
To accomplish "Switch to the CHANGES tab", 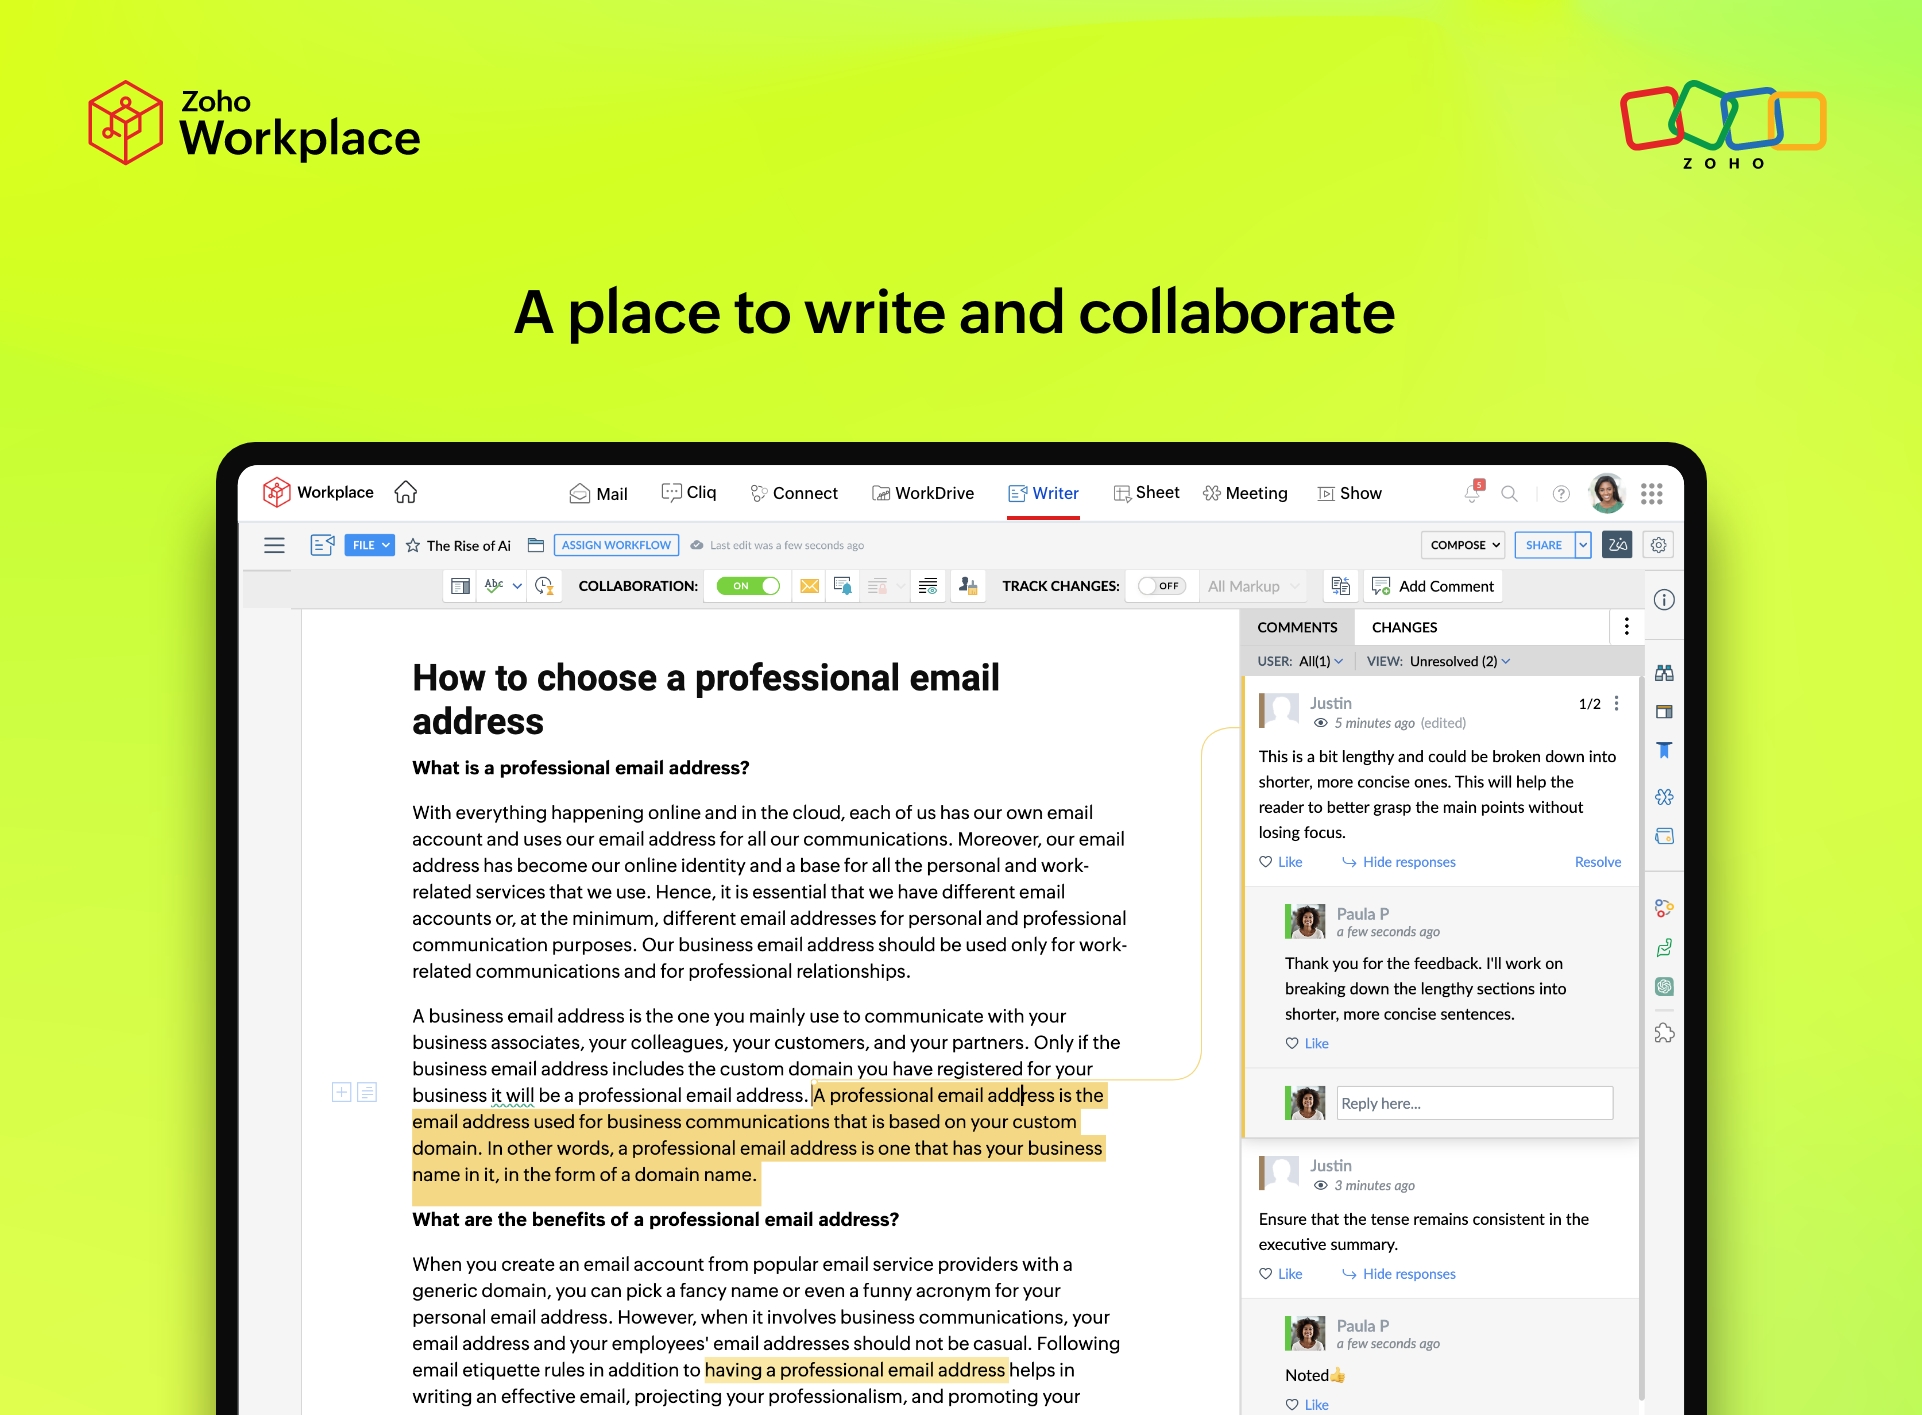I will [1404, 627].
